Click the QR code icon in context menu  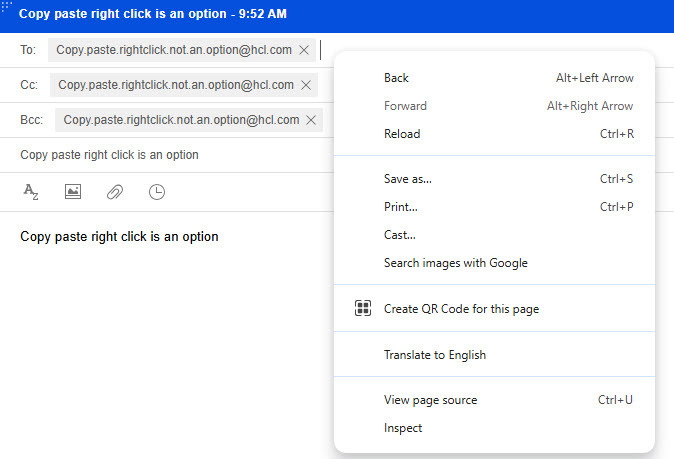pos(363,309)
